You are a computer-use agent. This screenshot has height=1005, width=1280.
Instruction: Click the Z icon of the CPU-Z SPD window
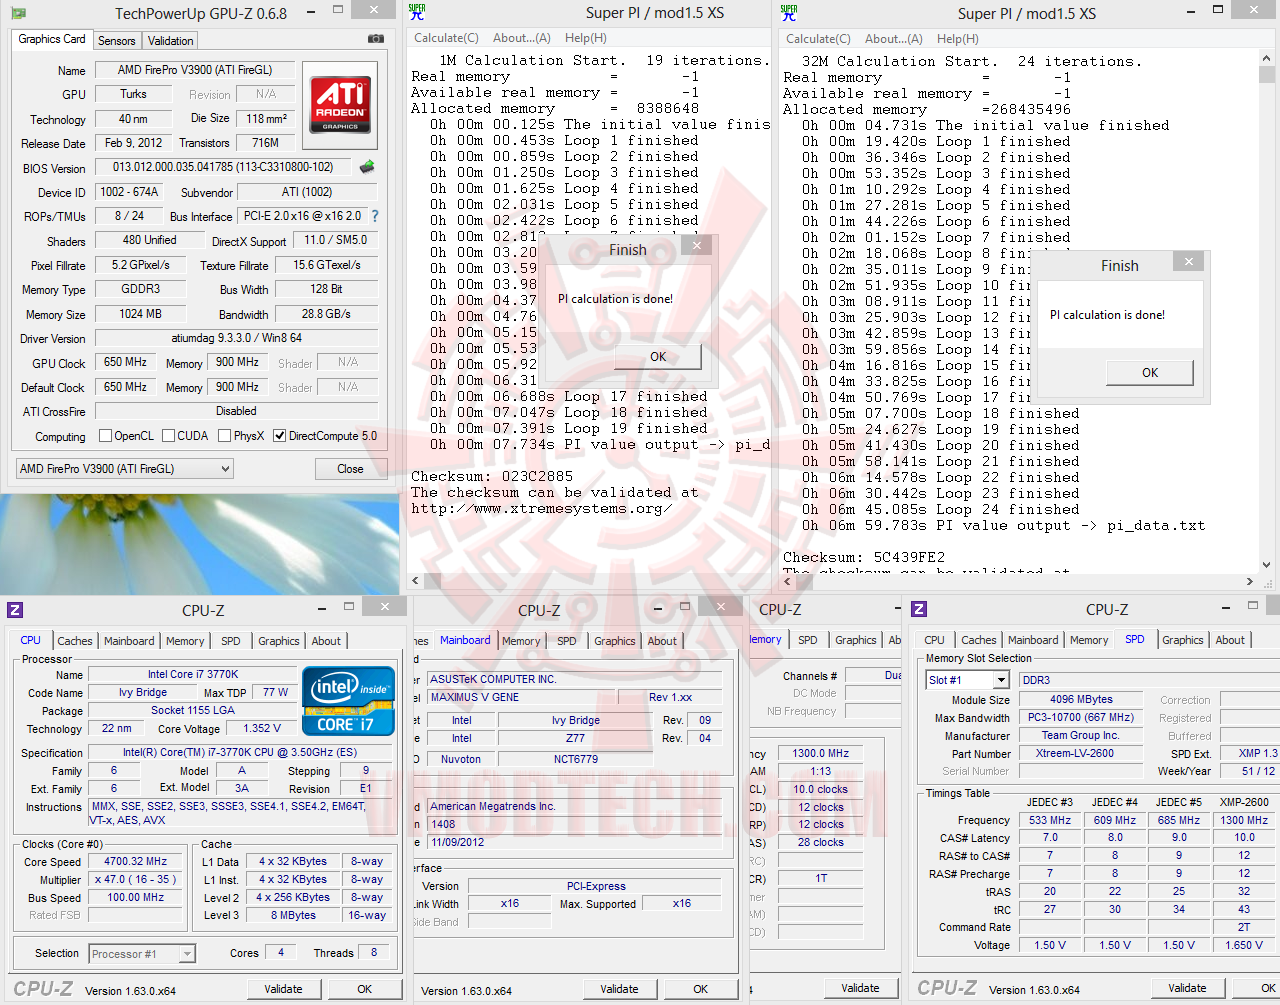click(x=919, y=609)
